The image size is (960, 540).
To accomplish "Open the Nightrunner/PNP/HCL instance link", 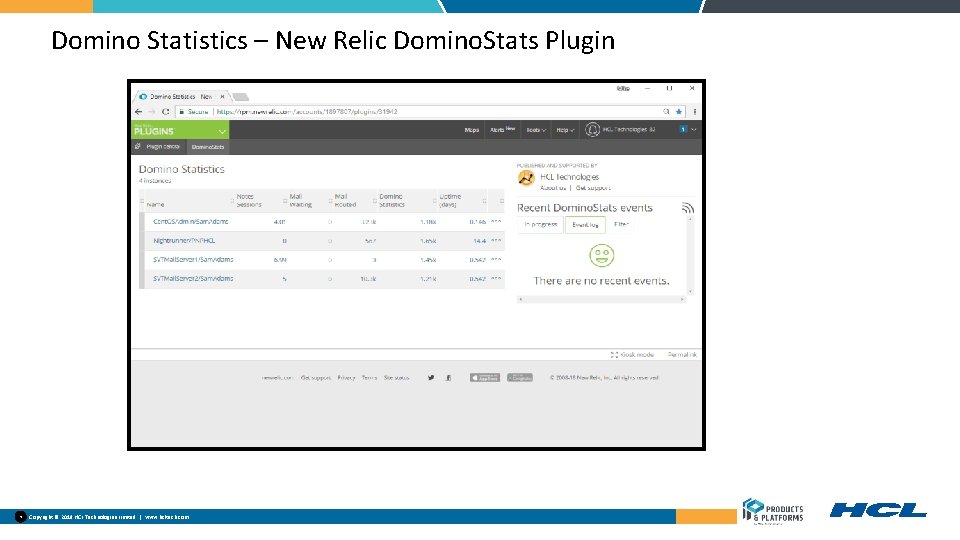I will [184, 241].
